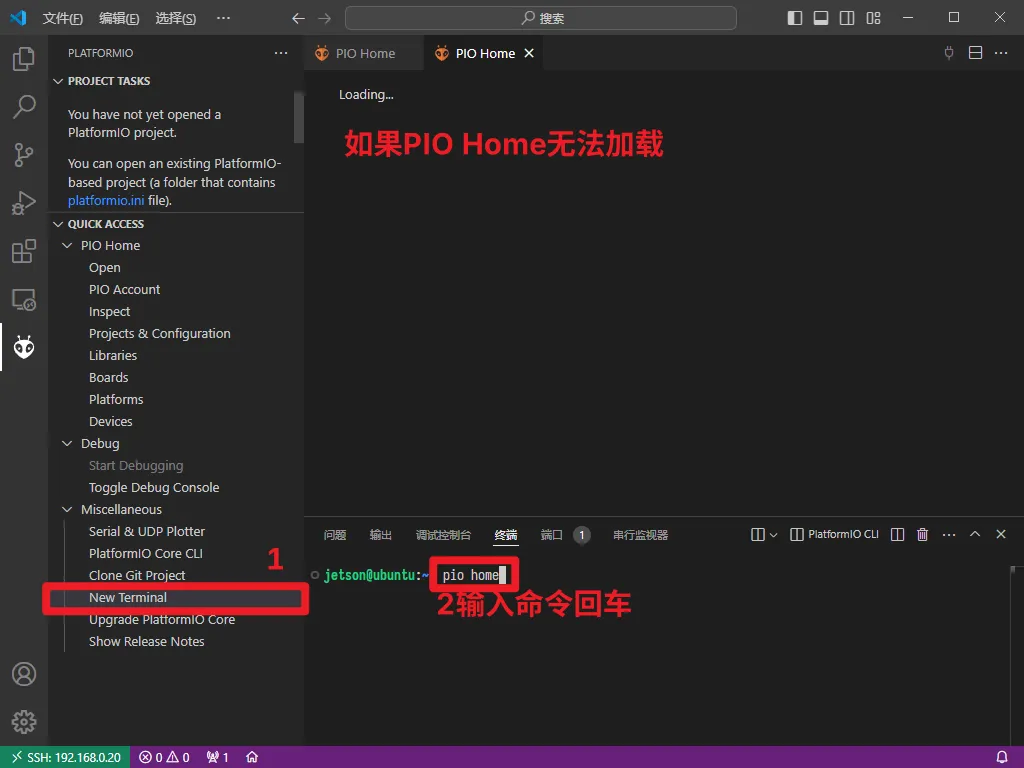Open the Extensions view
Image resolution: width=1024 pixels, height=768 pixels.
point(24,251)
